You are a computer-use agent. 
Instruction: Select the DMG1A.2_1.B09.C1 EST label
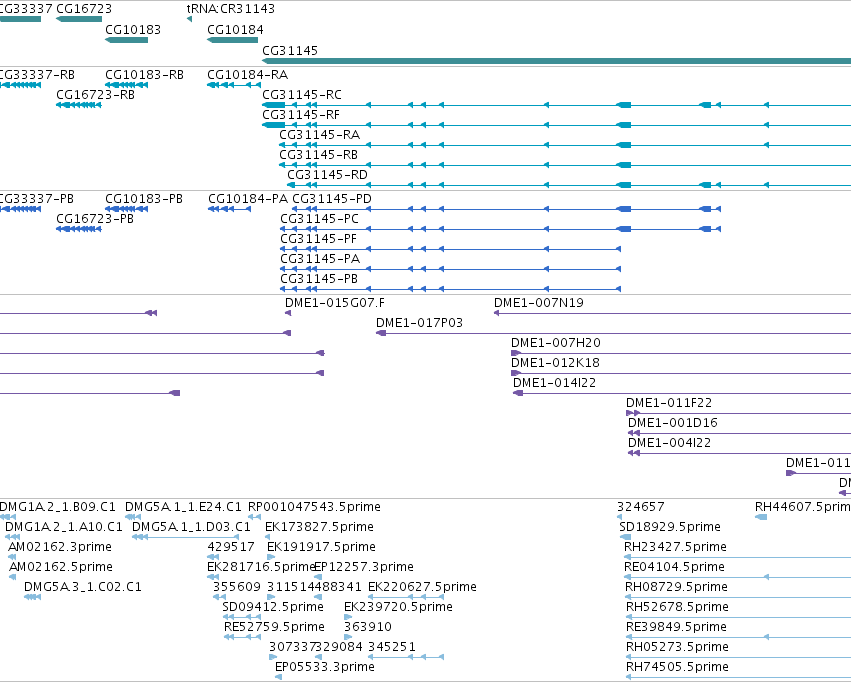coord(58,507)
